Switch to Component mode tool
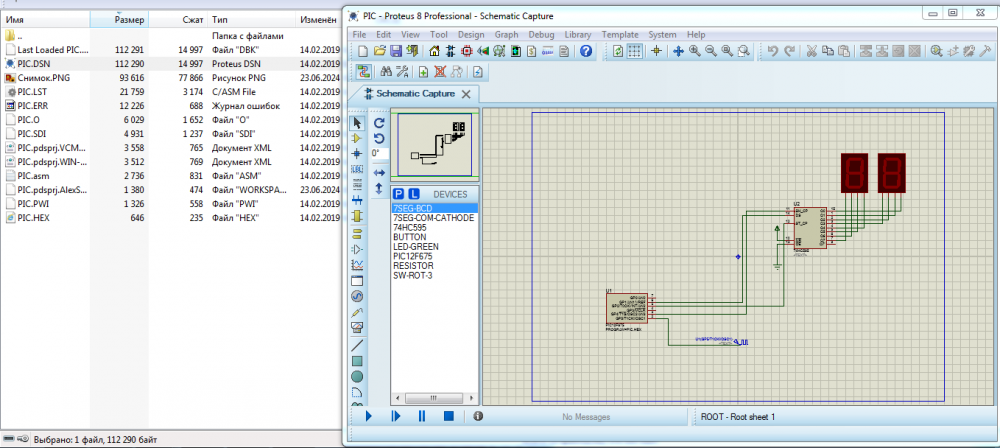Viewport: 1000px width, 448px height. tap(357, 138)
